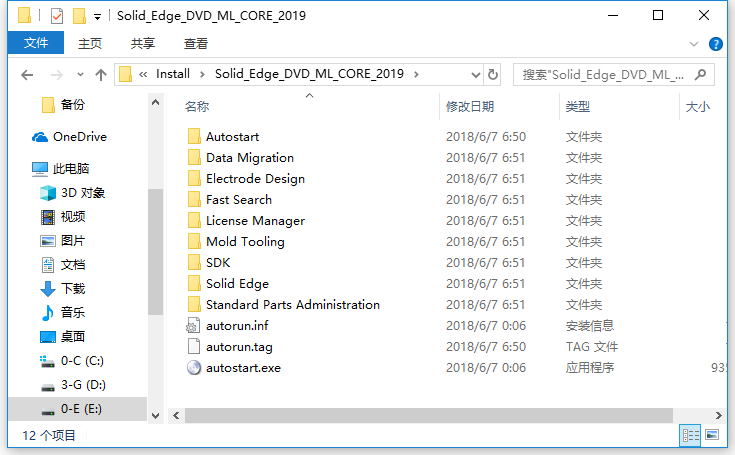Go up one folder level

(101, 75)
